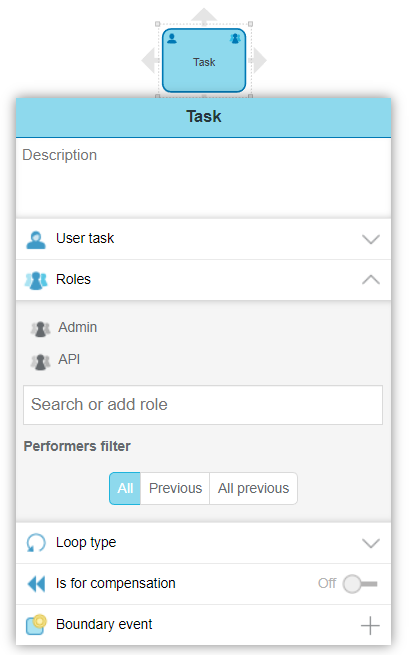Viewport: 415px width, 655px height.
Task: Click the compensation rewind icon
Action: (36, 584)
